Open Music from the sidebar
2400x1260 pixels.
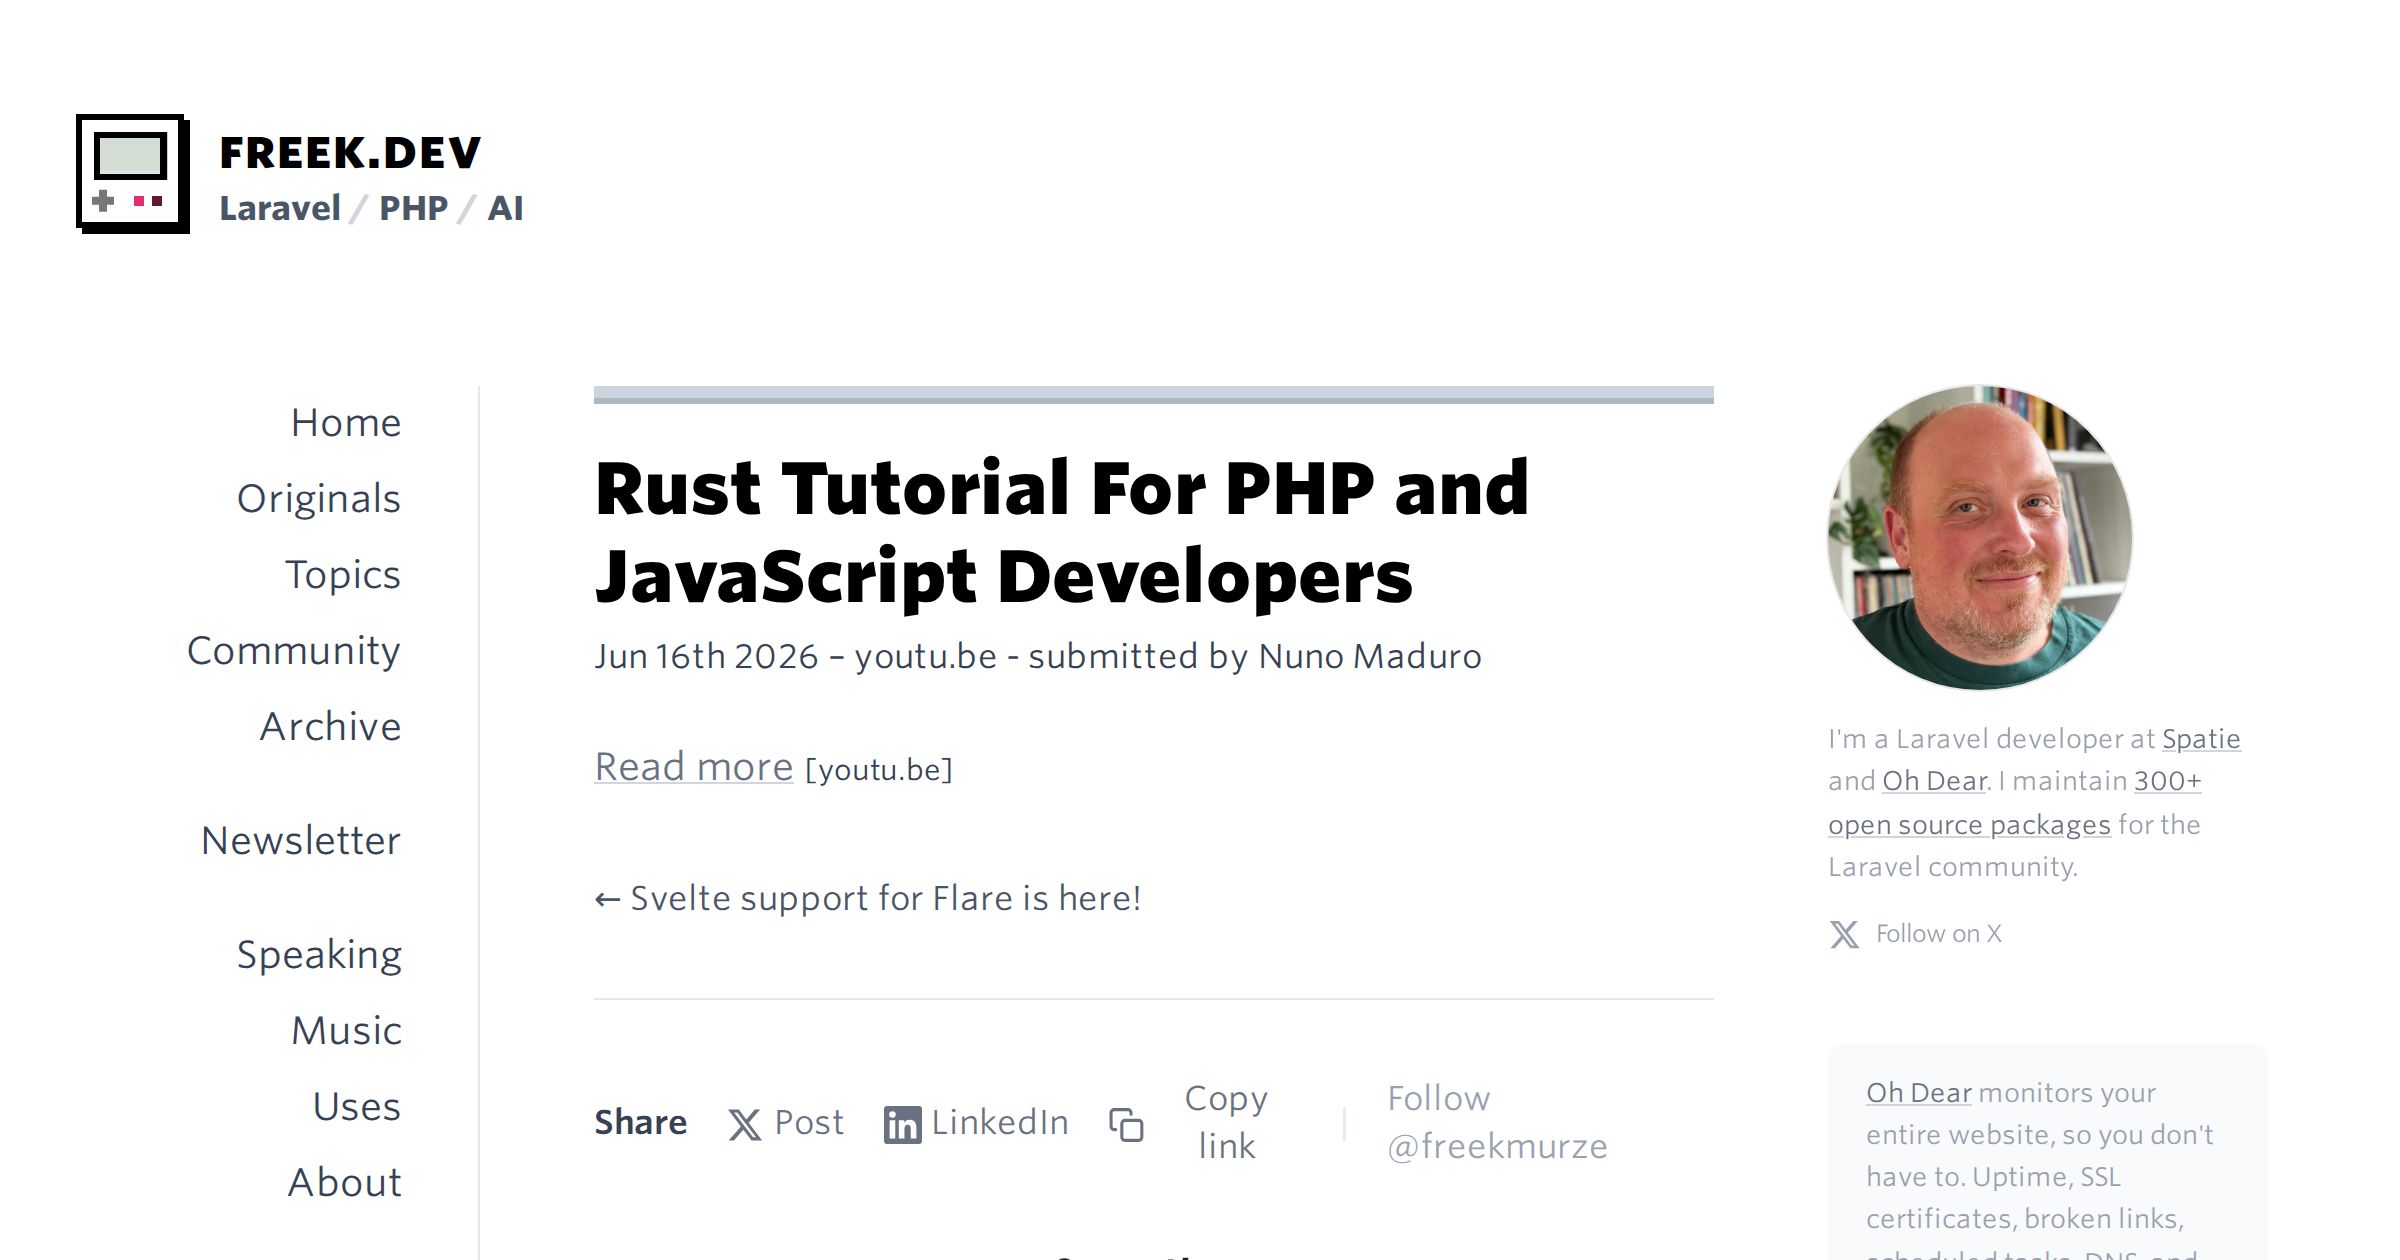coord(347,1031)
